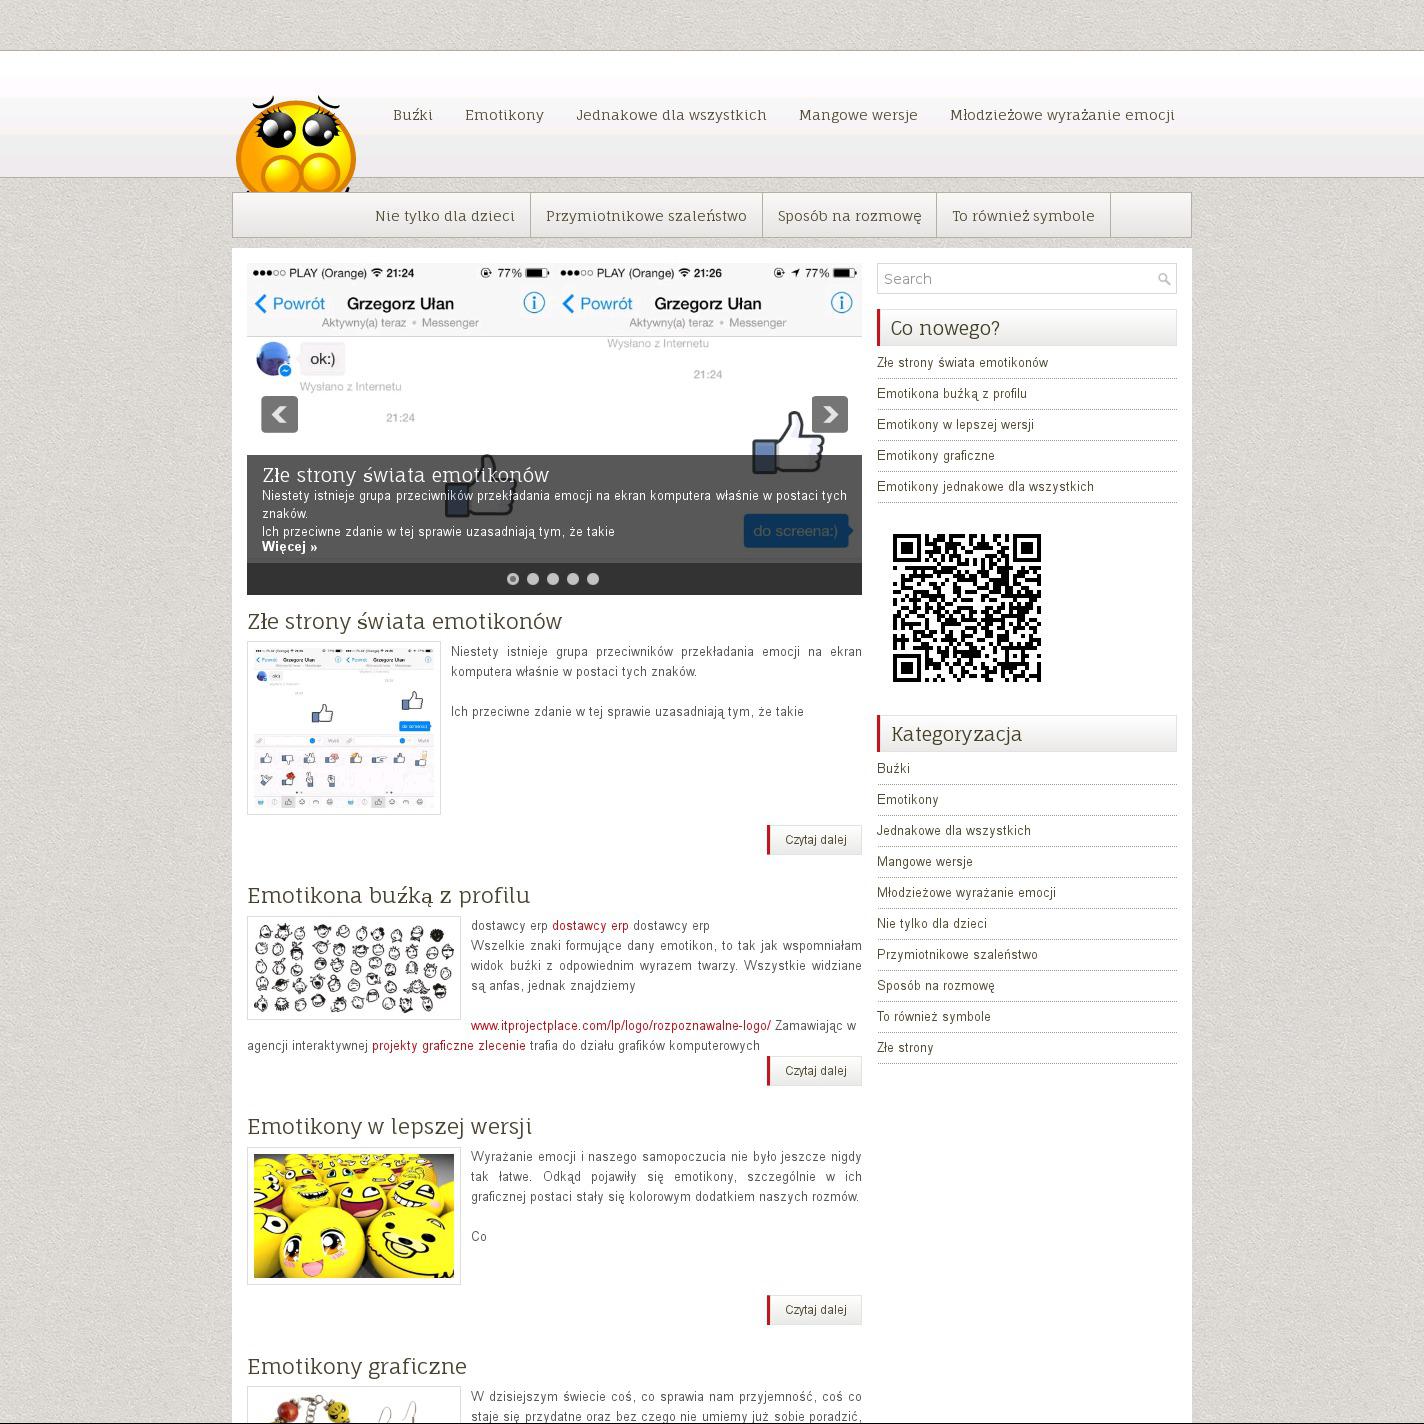Click the QR code image
Screen dimensions: 1424x1424
966,608
